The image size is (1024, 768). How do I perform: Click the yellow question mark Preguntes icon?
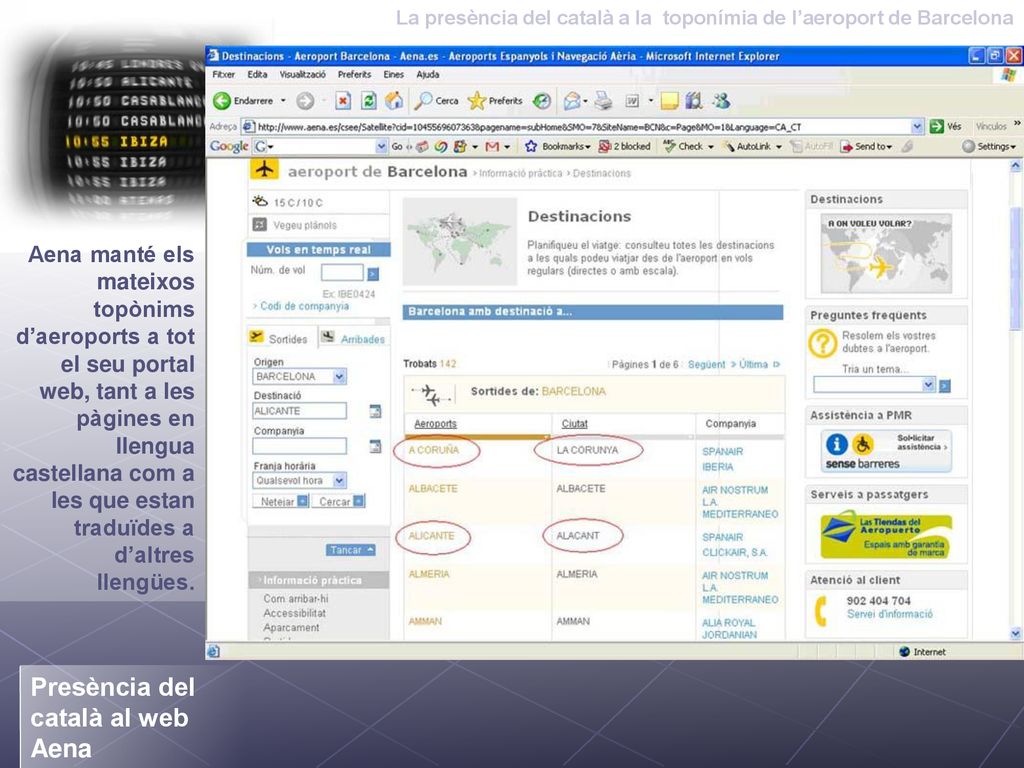coord(823,342)
